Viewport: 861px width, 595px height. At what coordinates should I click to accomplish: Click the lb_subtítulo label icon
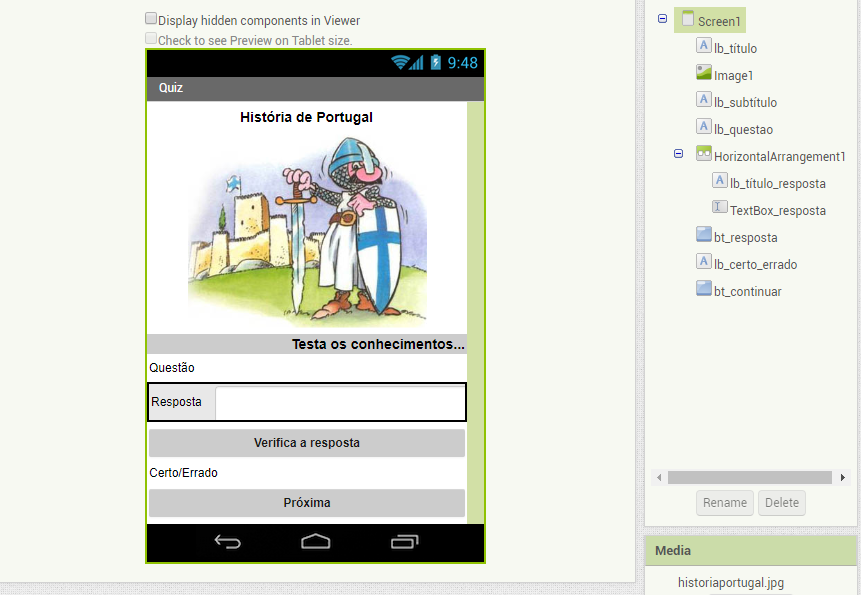coord(703,99)
